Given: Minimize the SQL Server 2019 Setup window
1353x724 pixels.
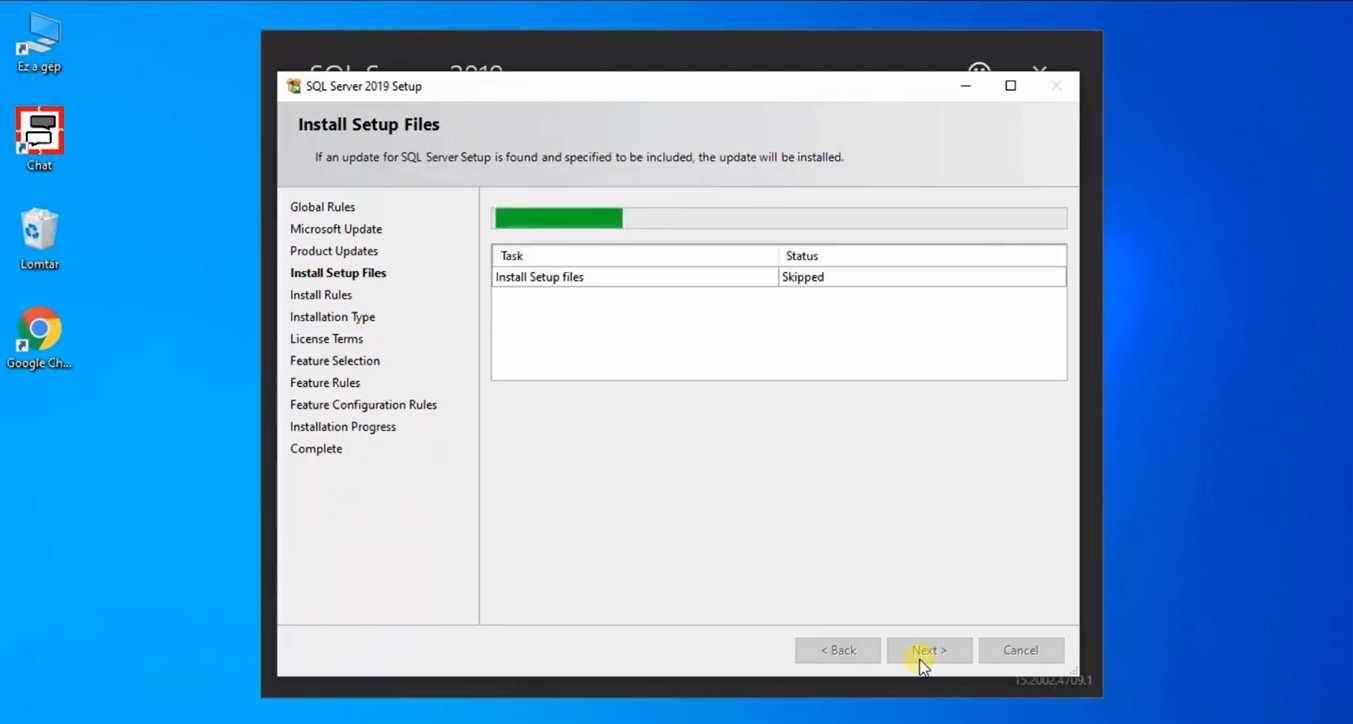Looking at the screenshot, I should coord(965,86).
